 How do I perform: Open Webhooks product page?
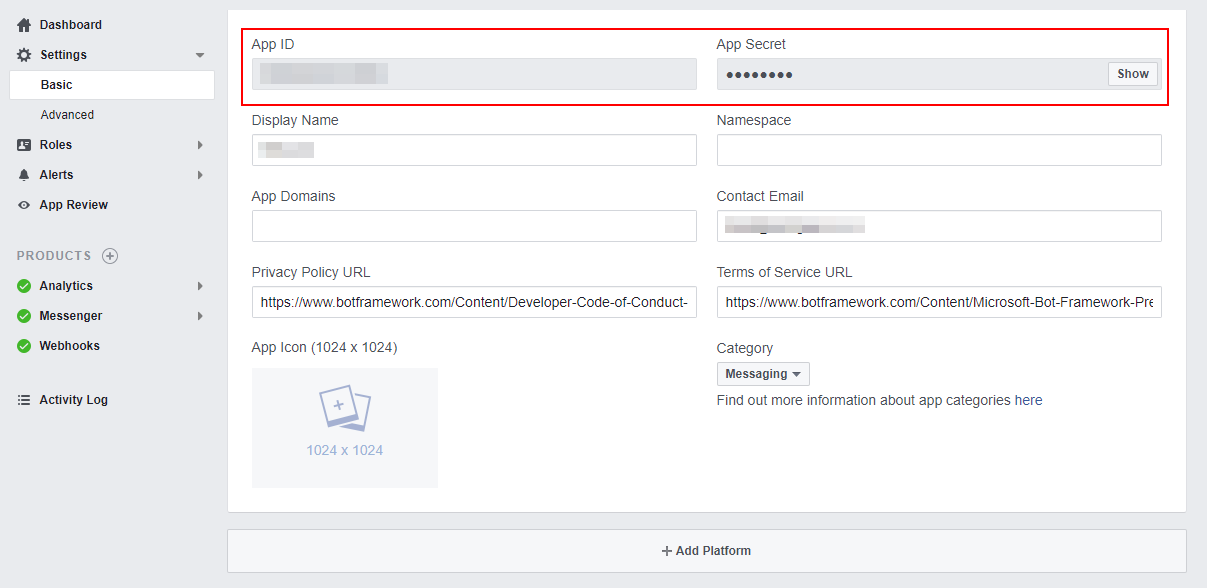69,346
